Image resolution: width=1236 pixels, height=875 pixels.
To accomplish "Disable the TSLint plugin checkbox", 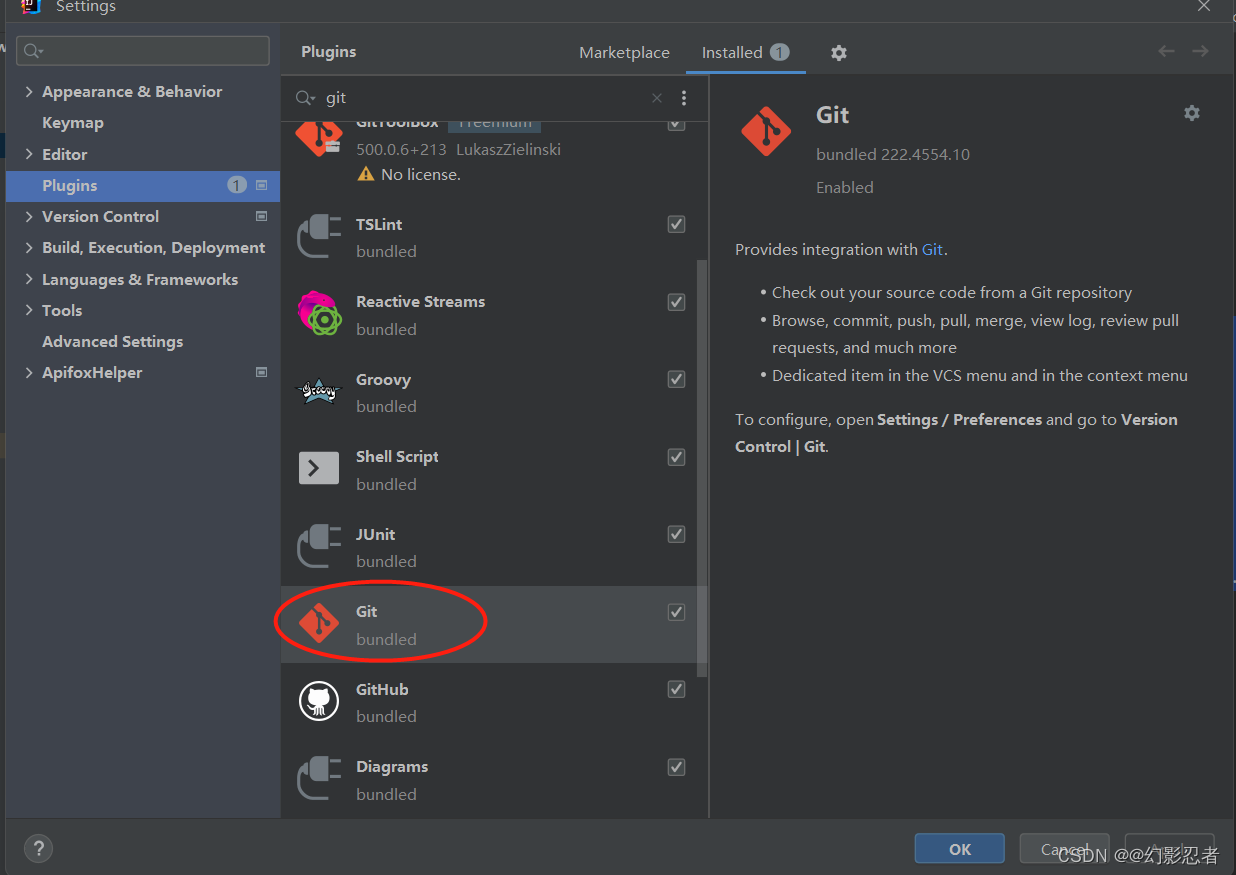I will (x=677, y=224).
